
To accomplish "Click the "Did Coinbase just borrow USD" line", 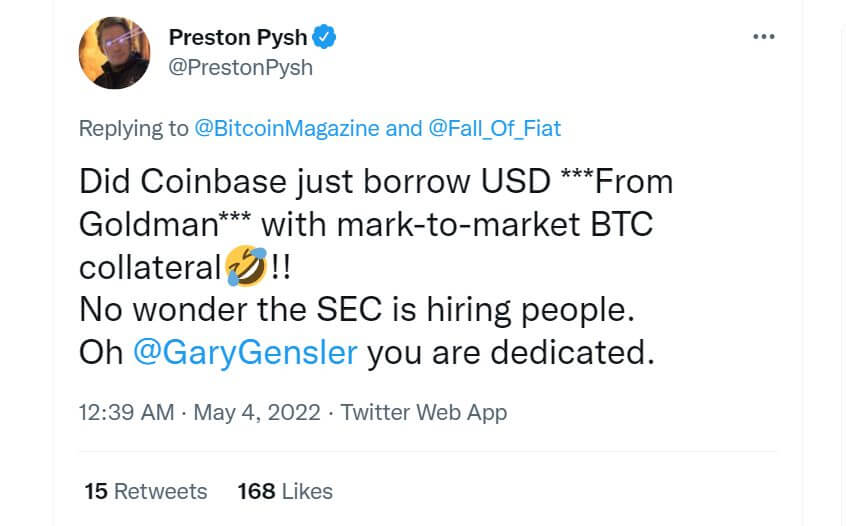I will pos(315,182).
